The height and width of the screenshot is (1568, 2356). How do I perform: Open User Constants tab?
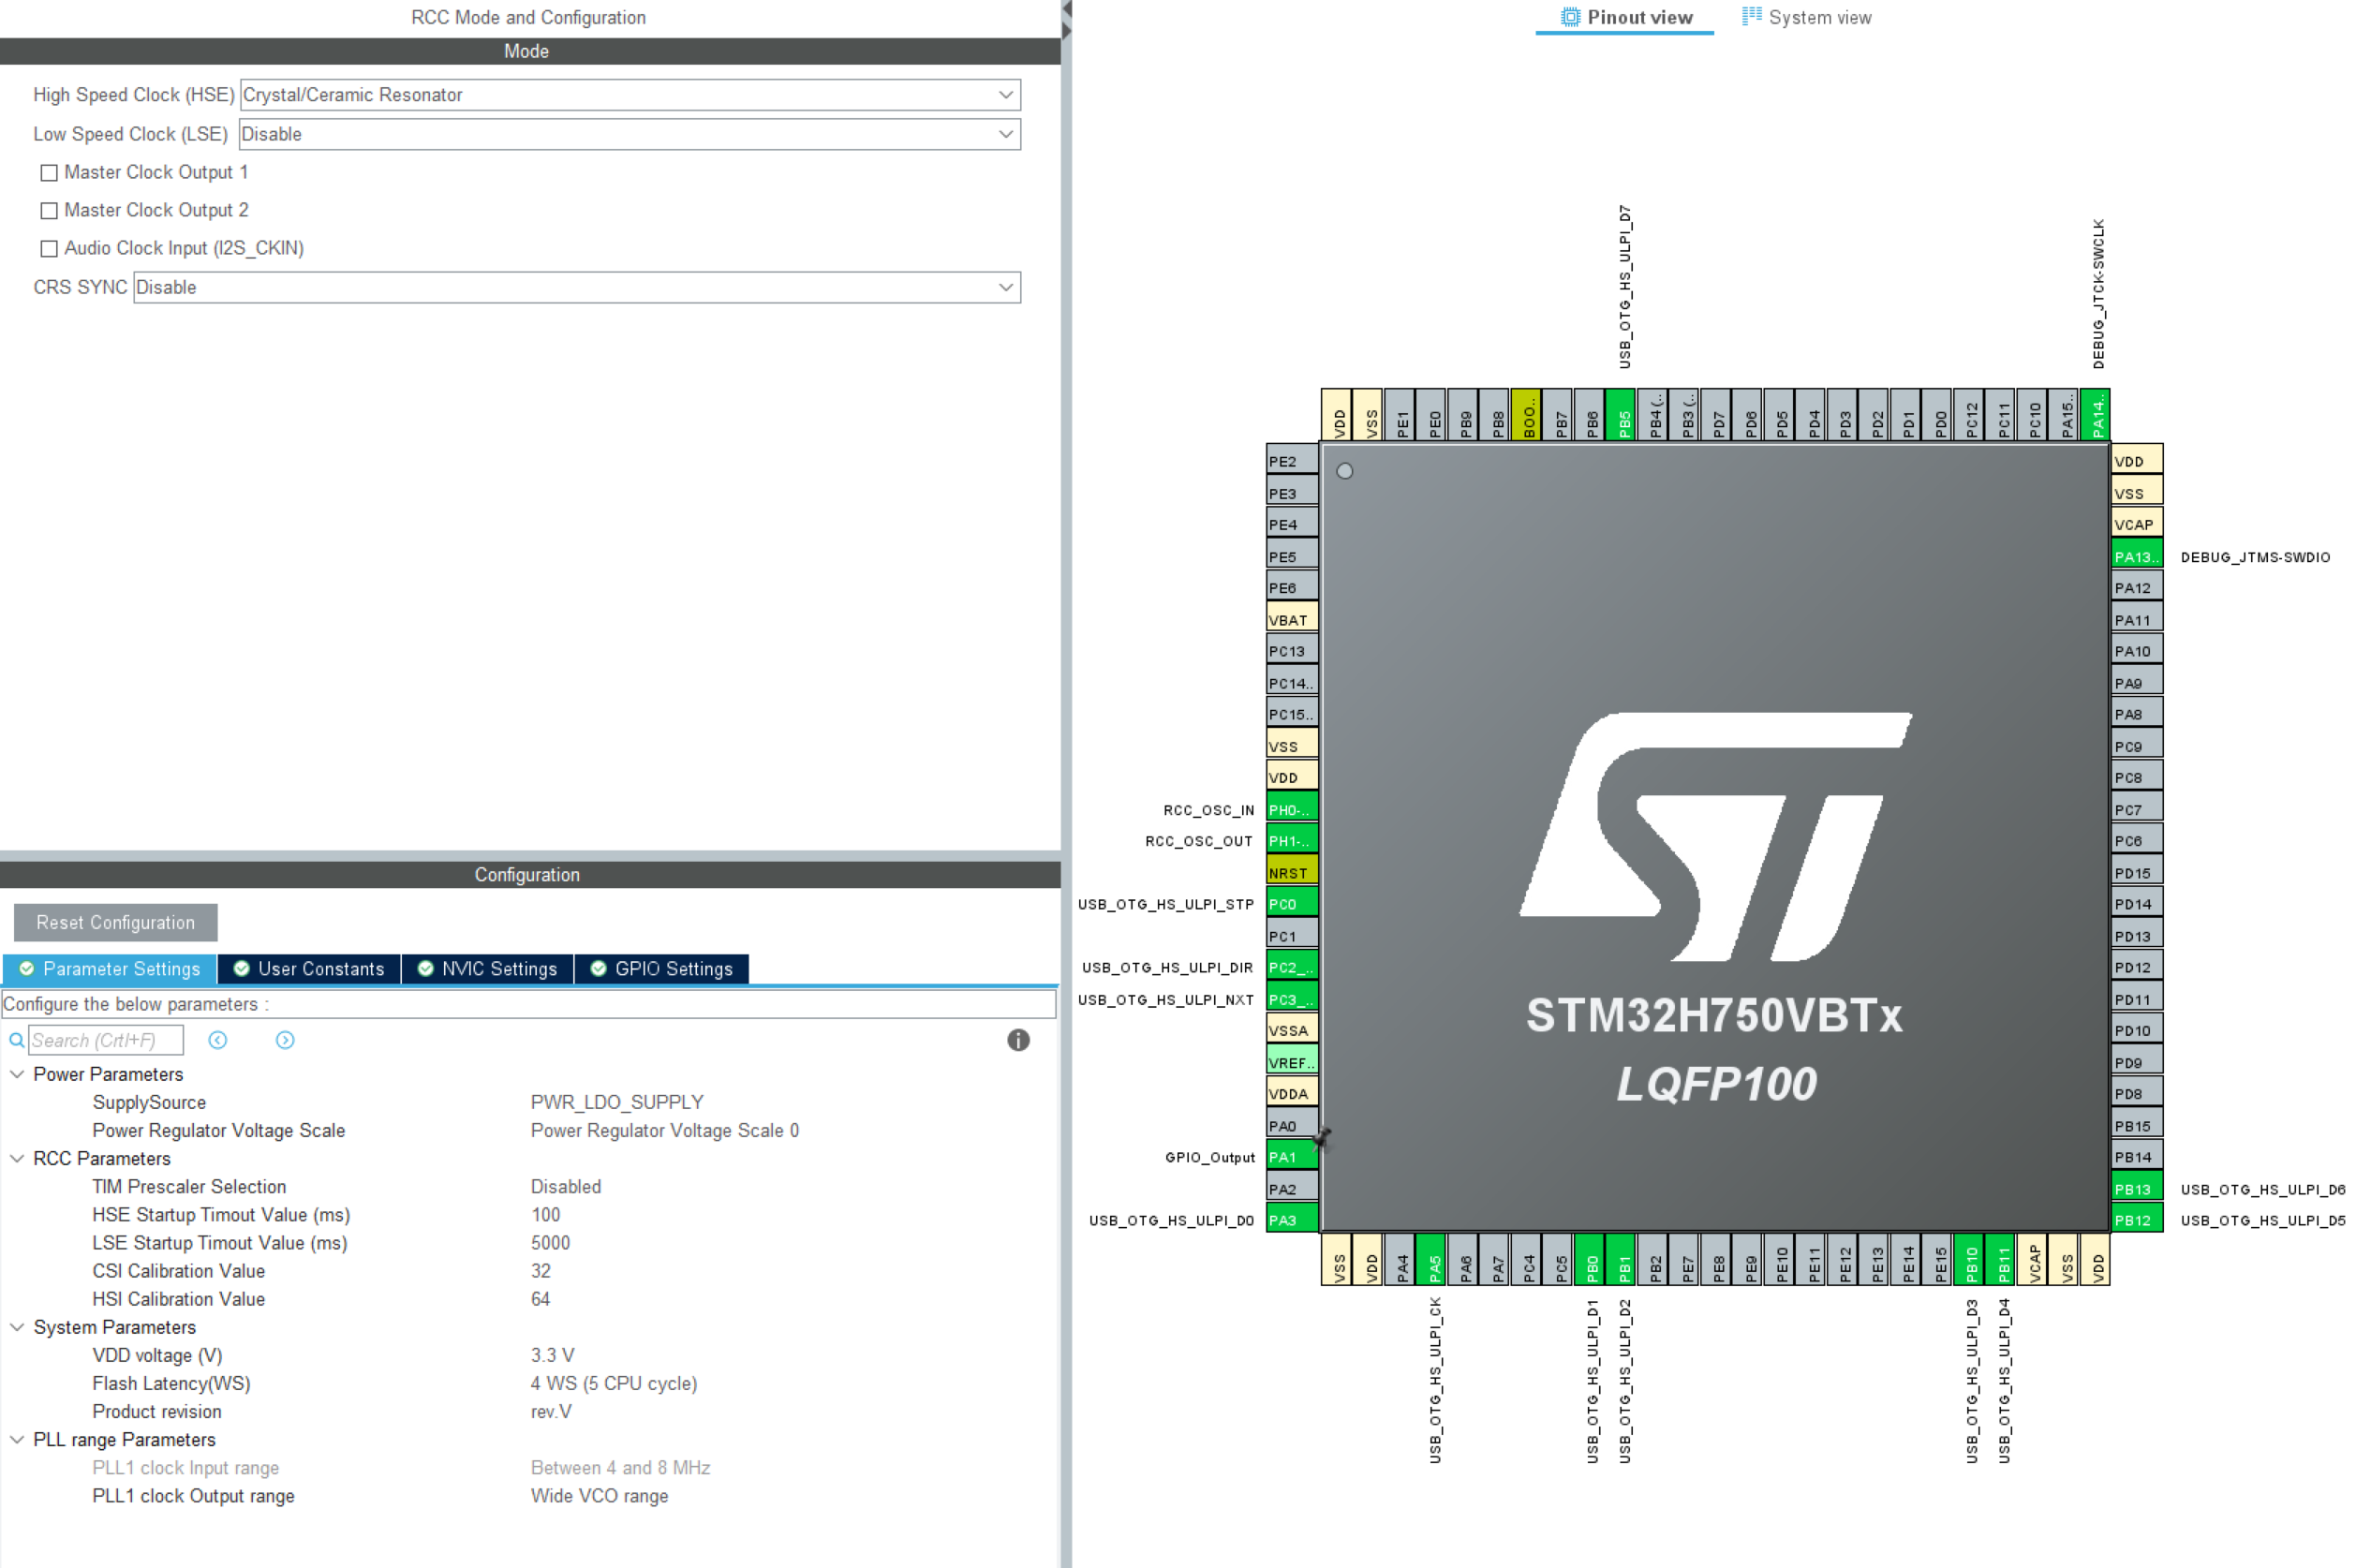tap(309, 969)
